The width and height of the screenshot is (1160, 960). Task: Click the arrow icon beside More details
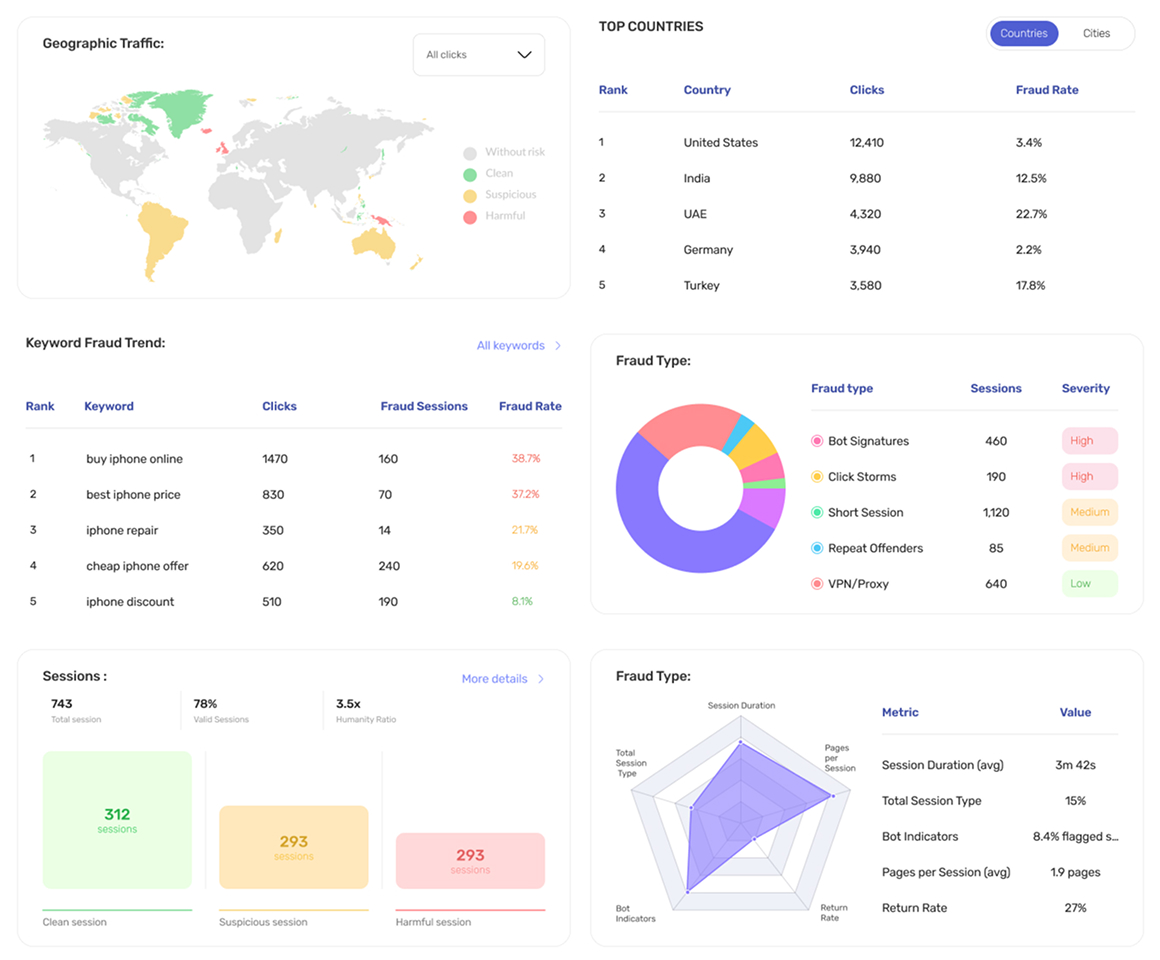(541, 679)
